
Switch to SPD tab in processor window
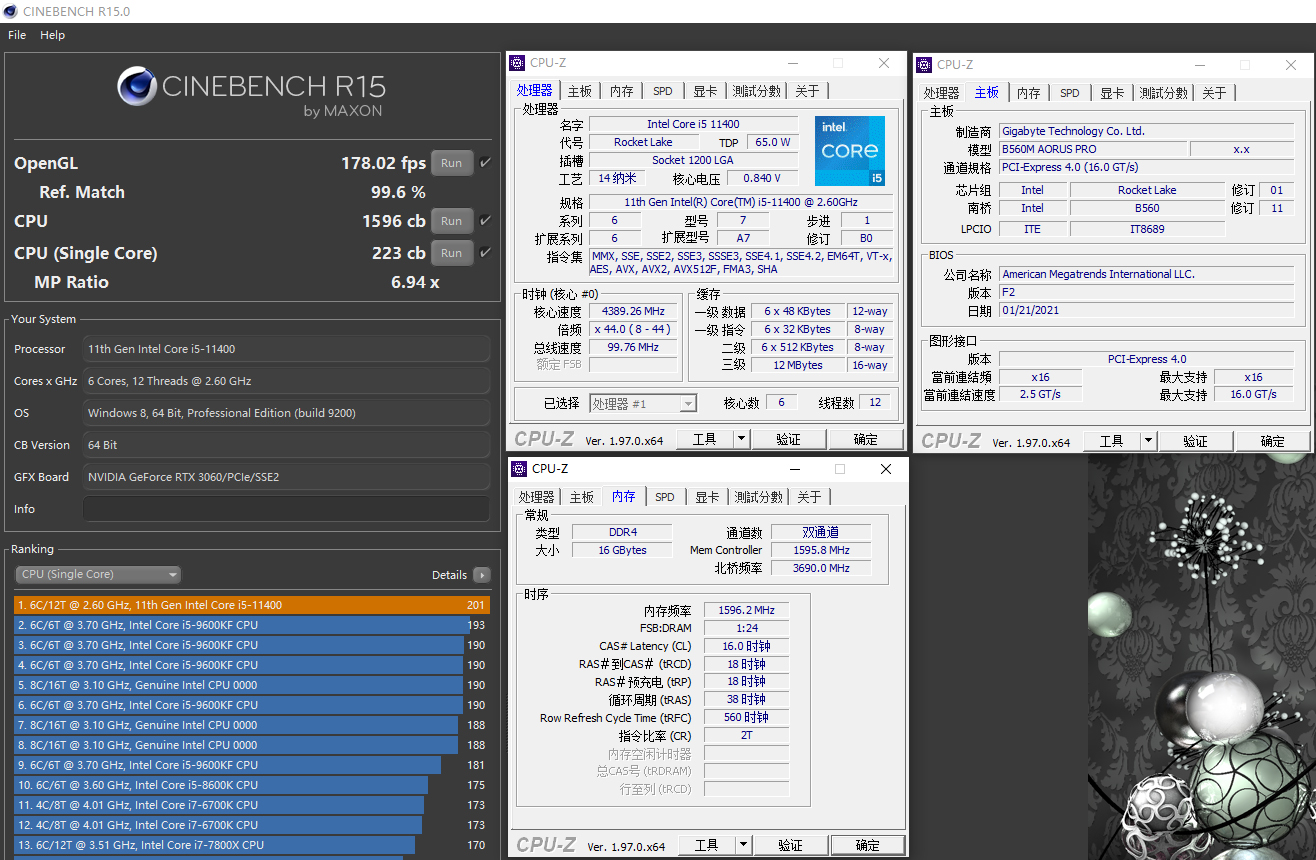point(662,91)
